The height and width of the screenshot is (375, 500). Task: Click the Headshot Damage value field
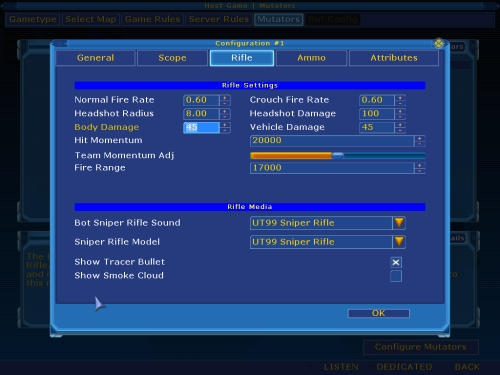(x=377, y=114)
